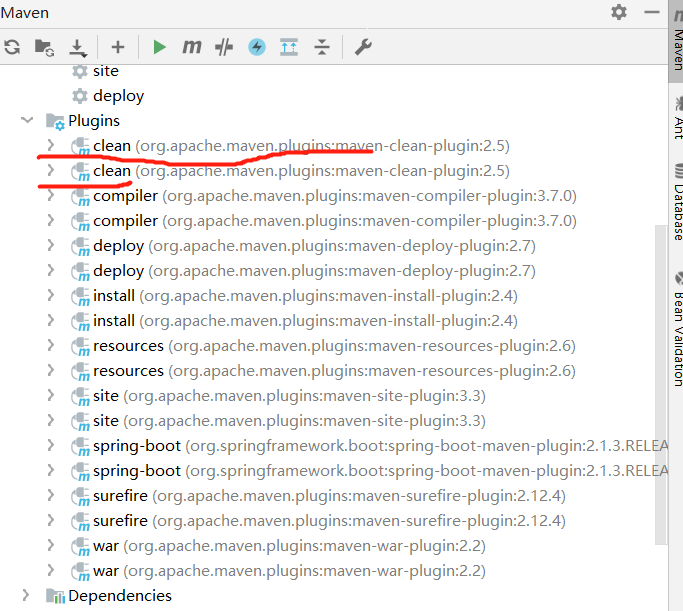The width and height of the screenshot is (683, 611).
Task: Expand the first resources plugin node
Action: tap(51, 345)
